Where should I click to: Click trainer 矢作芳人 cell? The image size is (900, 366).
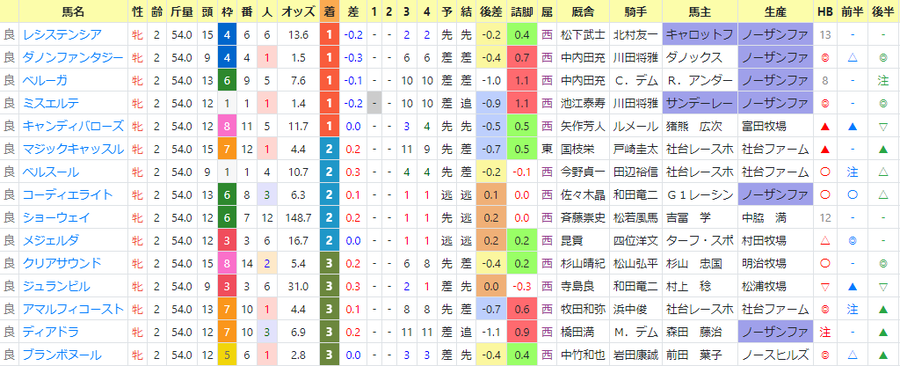pos(583,126)
